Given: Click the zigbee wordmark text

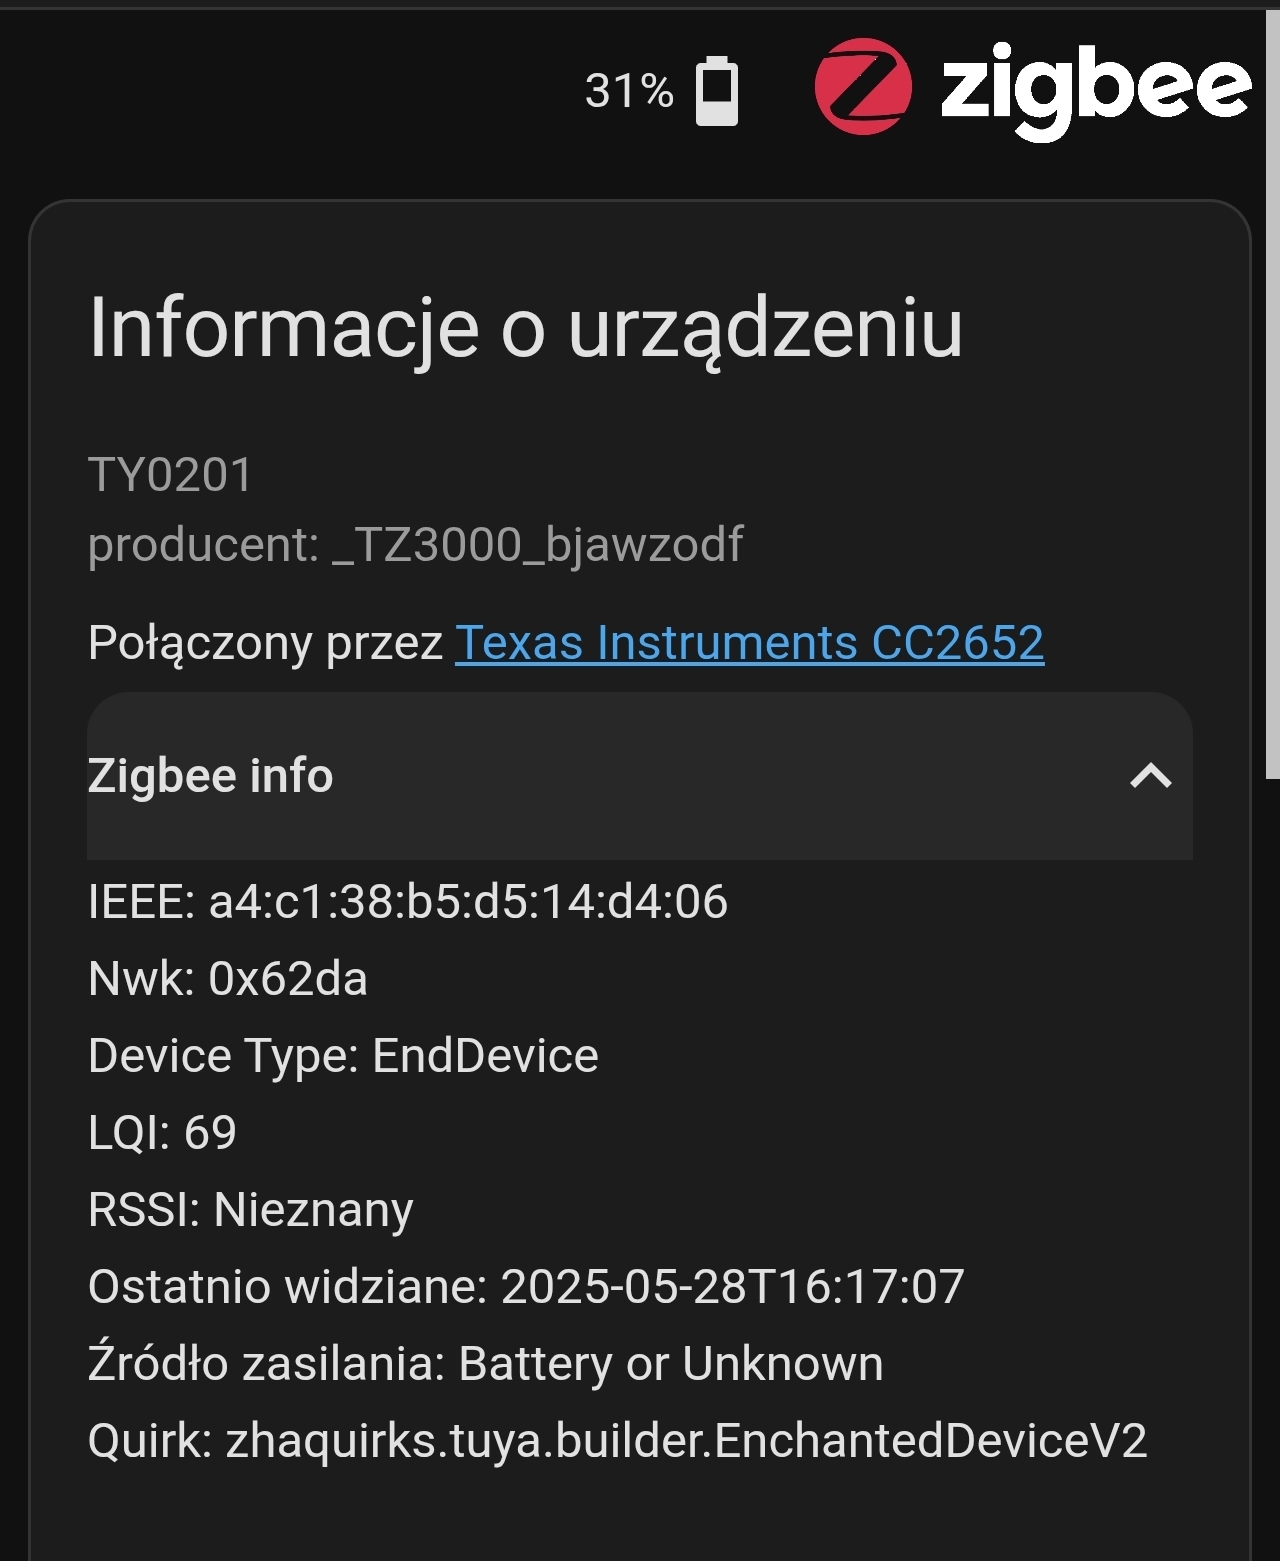Looking at the screenshot, I should [x=1095, y=88].
